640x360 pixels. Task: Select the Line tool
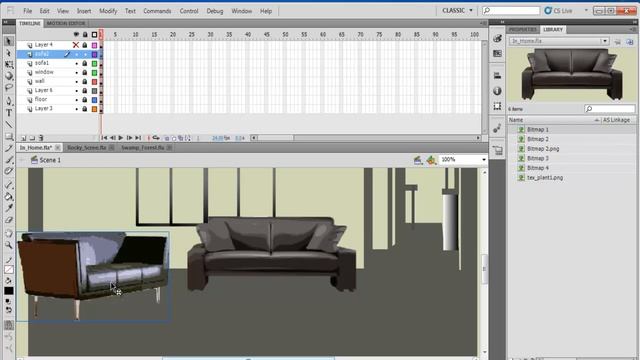click(9, 124)
